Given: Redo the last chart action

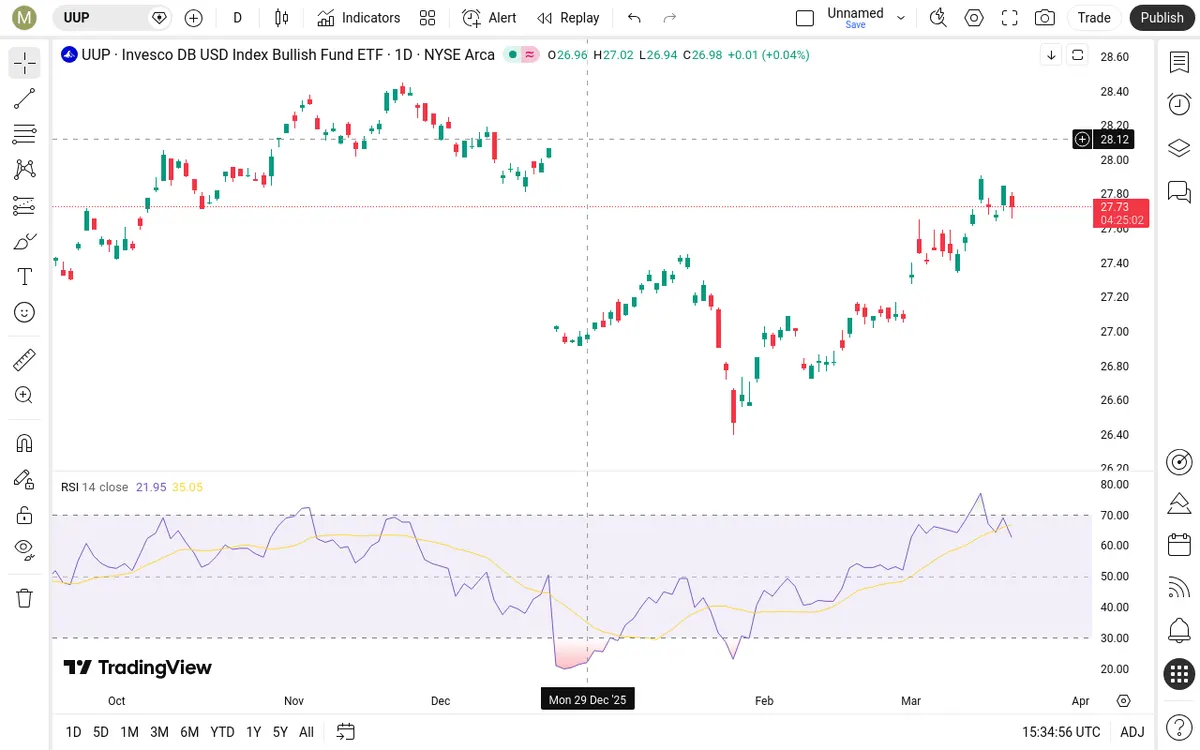Looking at the screenshot, I should 670,18.
